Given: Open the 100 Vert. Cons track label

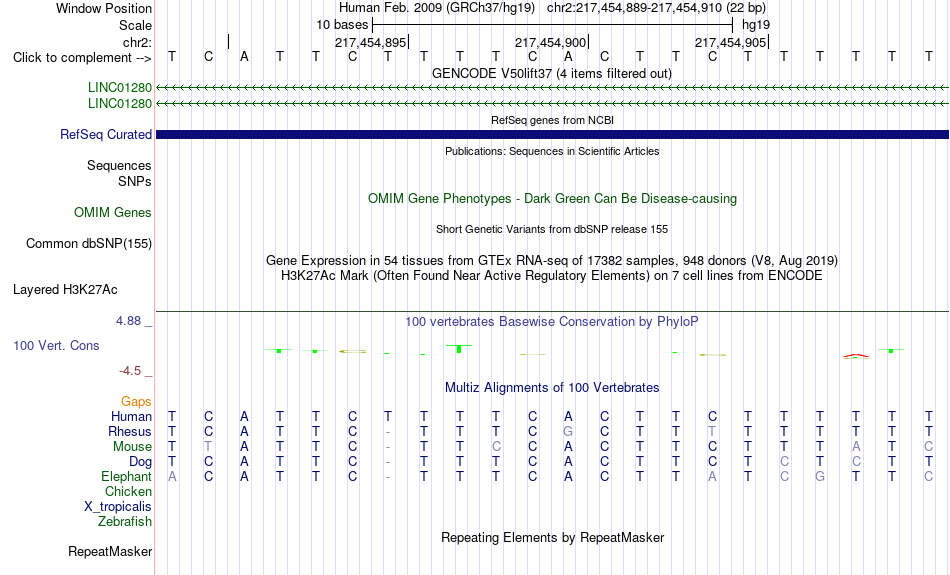Looking at the screenshot, I should (x=56, y=345).
